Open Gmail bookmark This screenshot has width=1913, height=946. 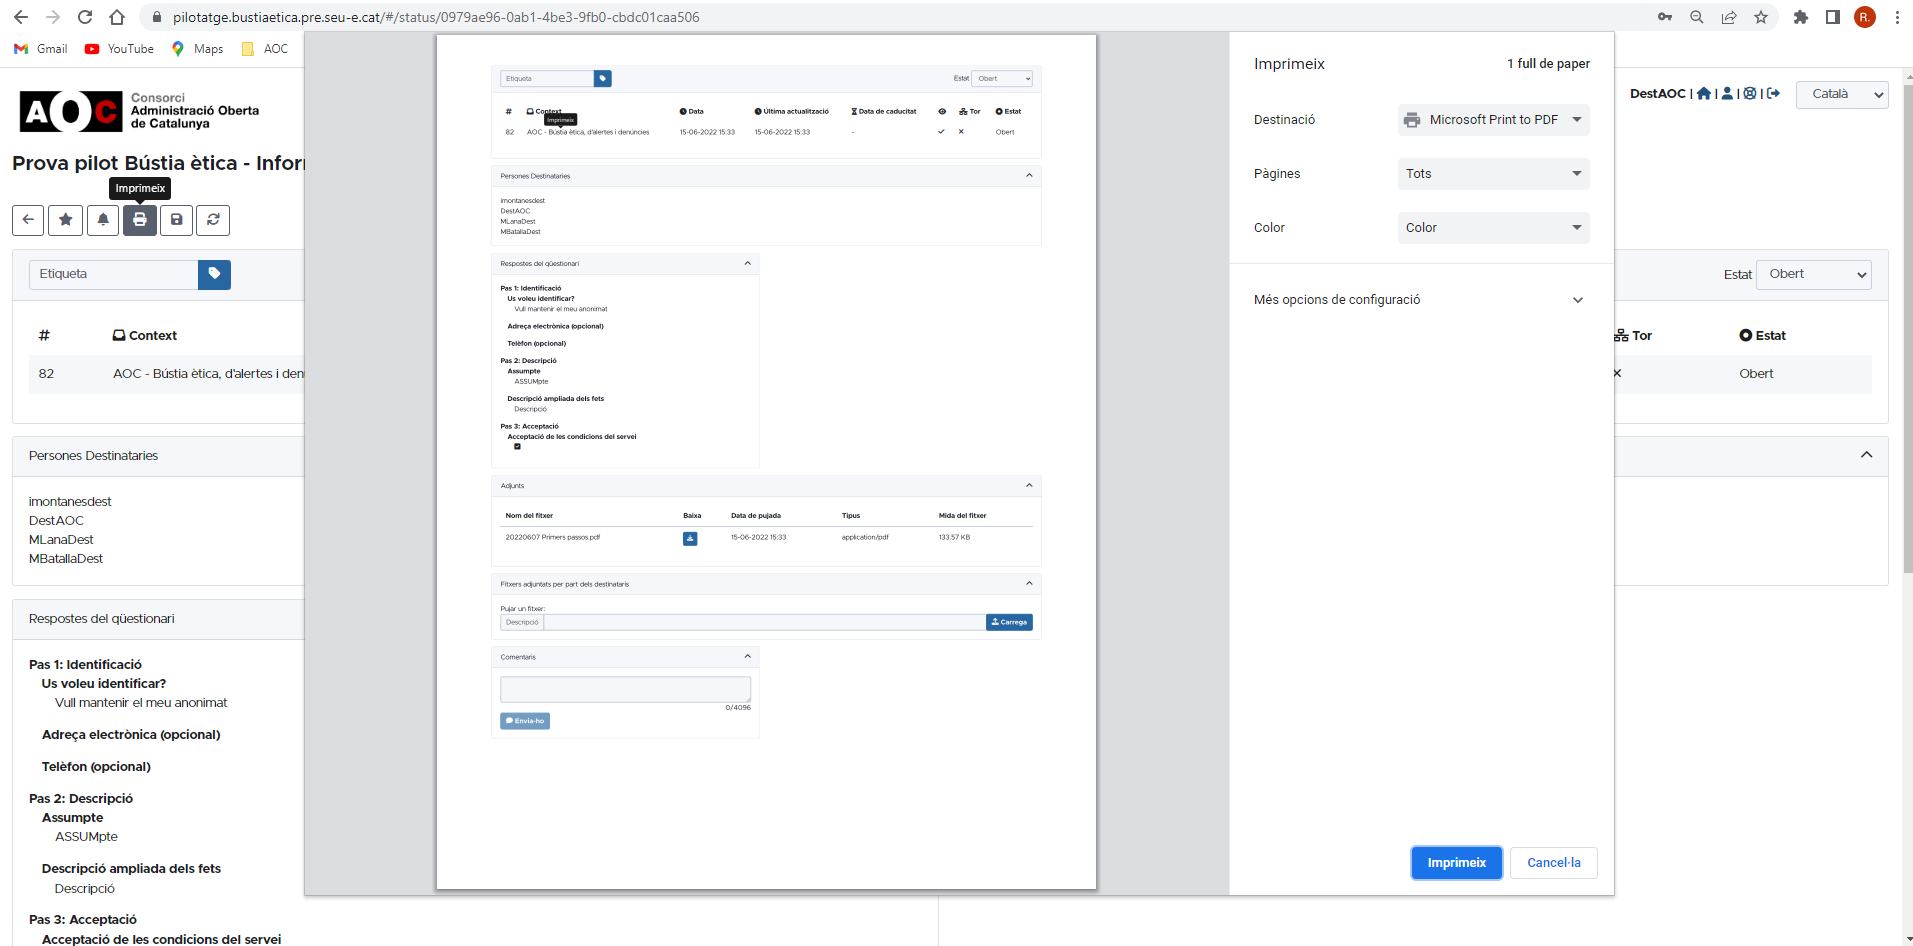tap(41, 49)
